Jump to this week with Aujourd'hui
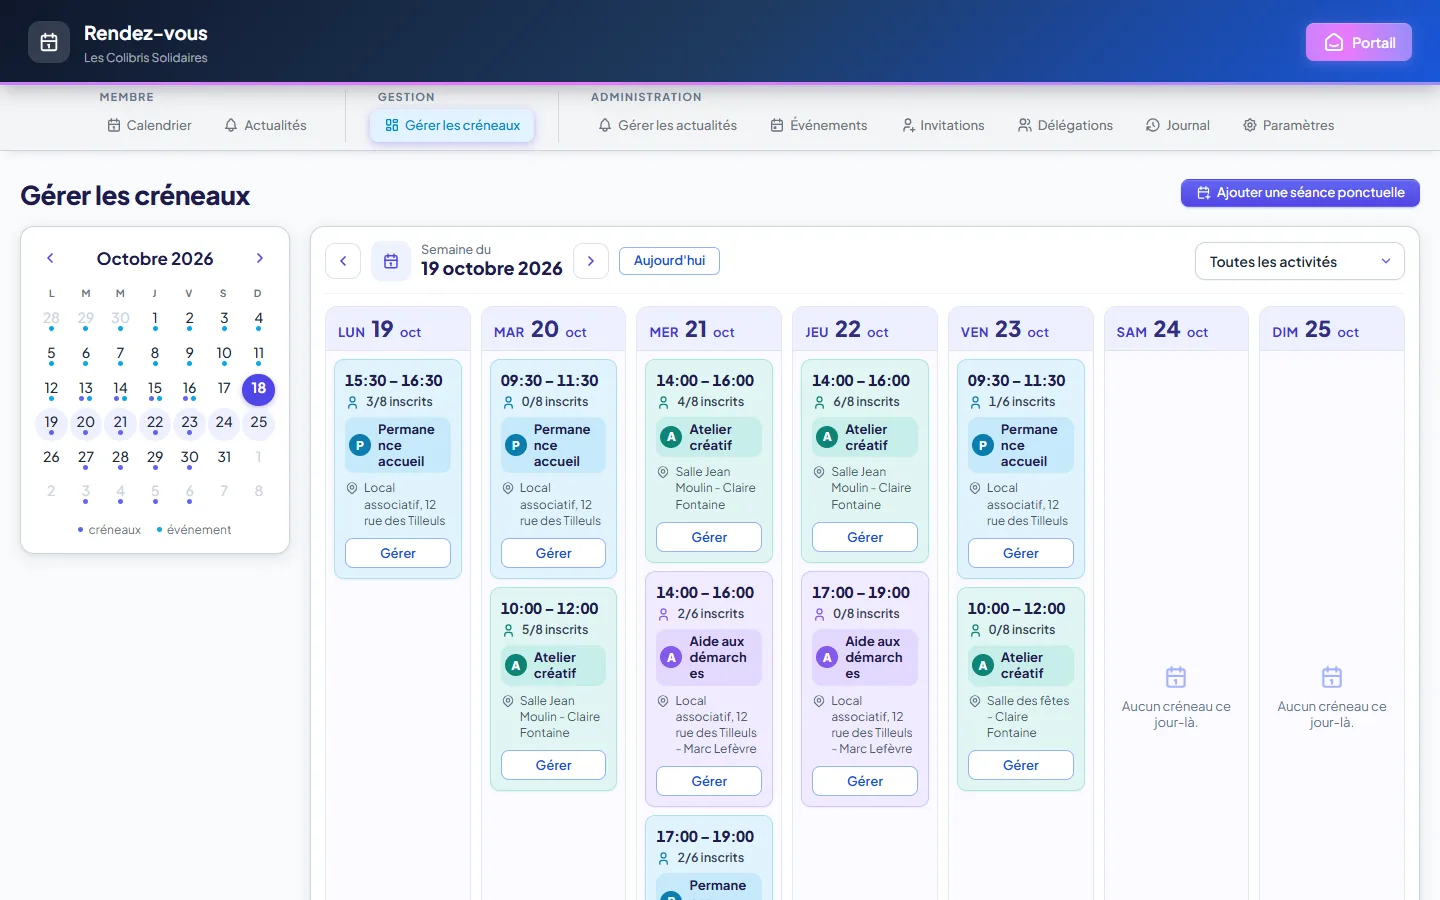The width and height of the screenshot is (1440, 900). 669,261
